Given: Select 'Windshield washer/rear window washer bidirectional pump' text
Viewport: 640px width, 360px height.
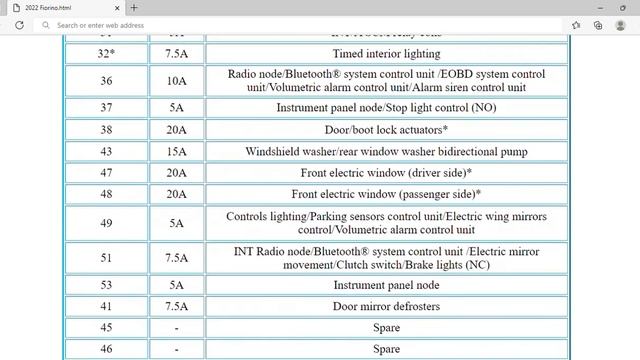Looking at the screenshot, I should 387,151.
